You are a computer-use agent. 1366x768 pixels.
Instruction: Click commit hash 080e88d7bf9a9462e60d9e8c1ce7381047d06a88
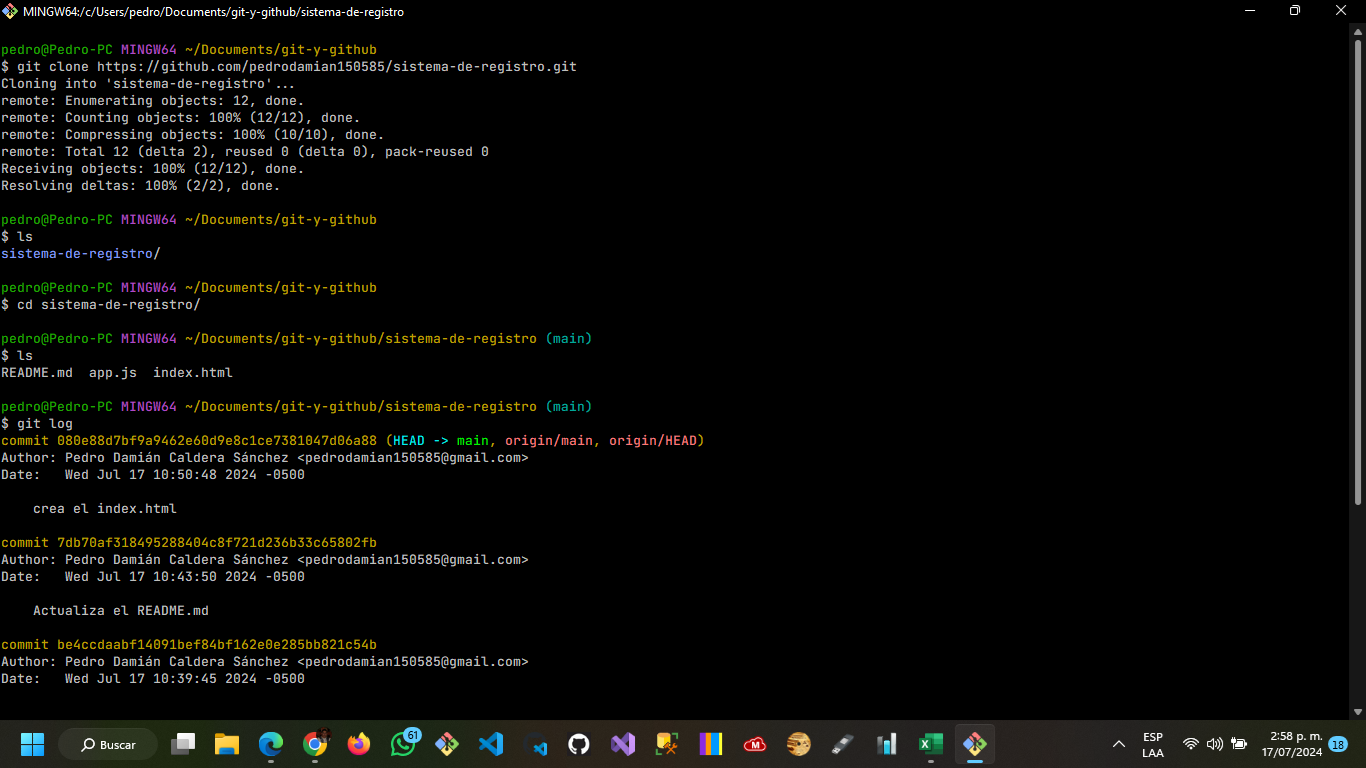click(x=217, y=441)
